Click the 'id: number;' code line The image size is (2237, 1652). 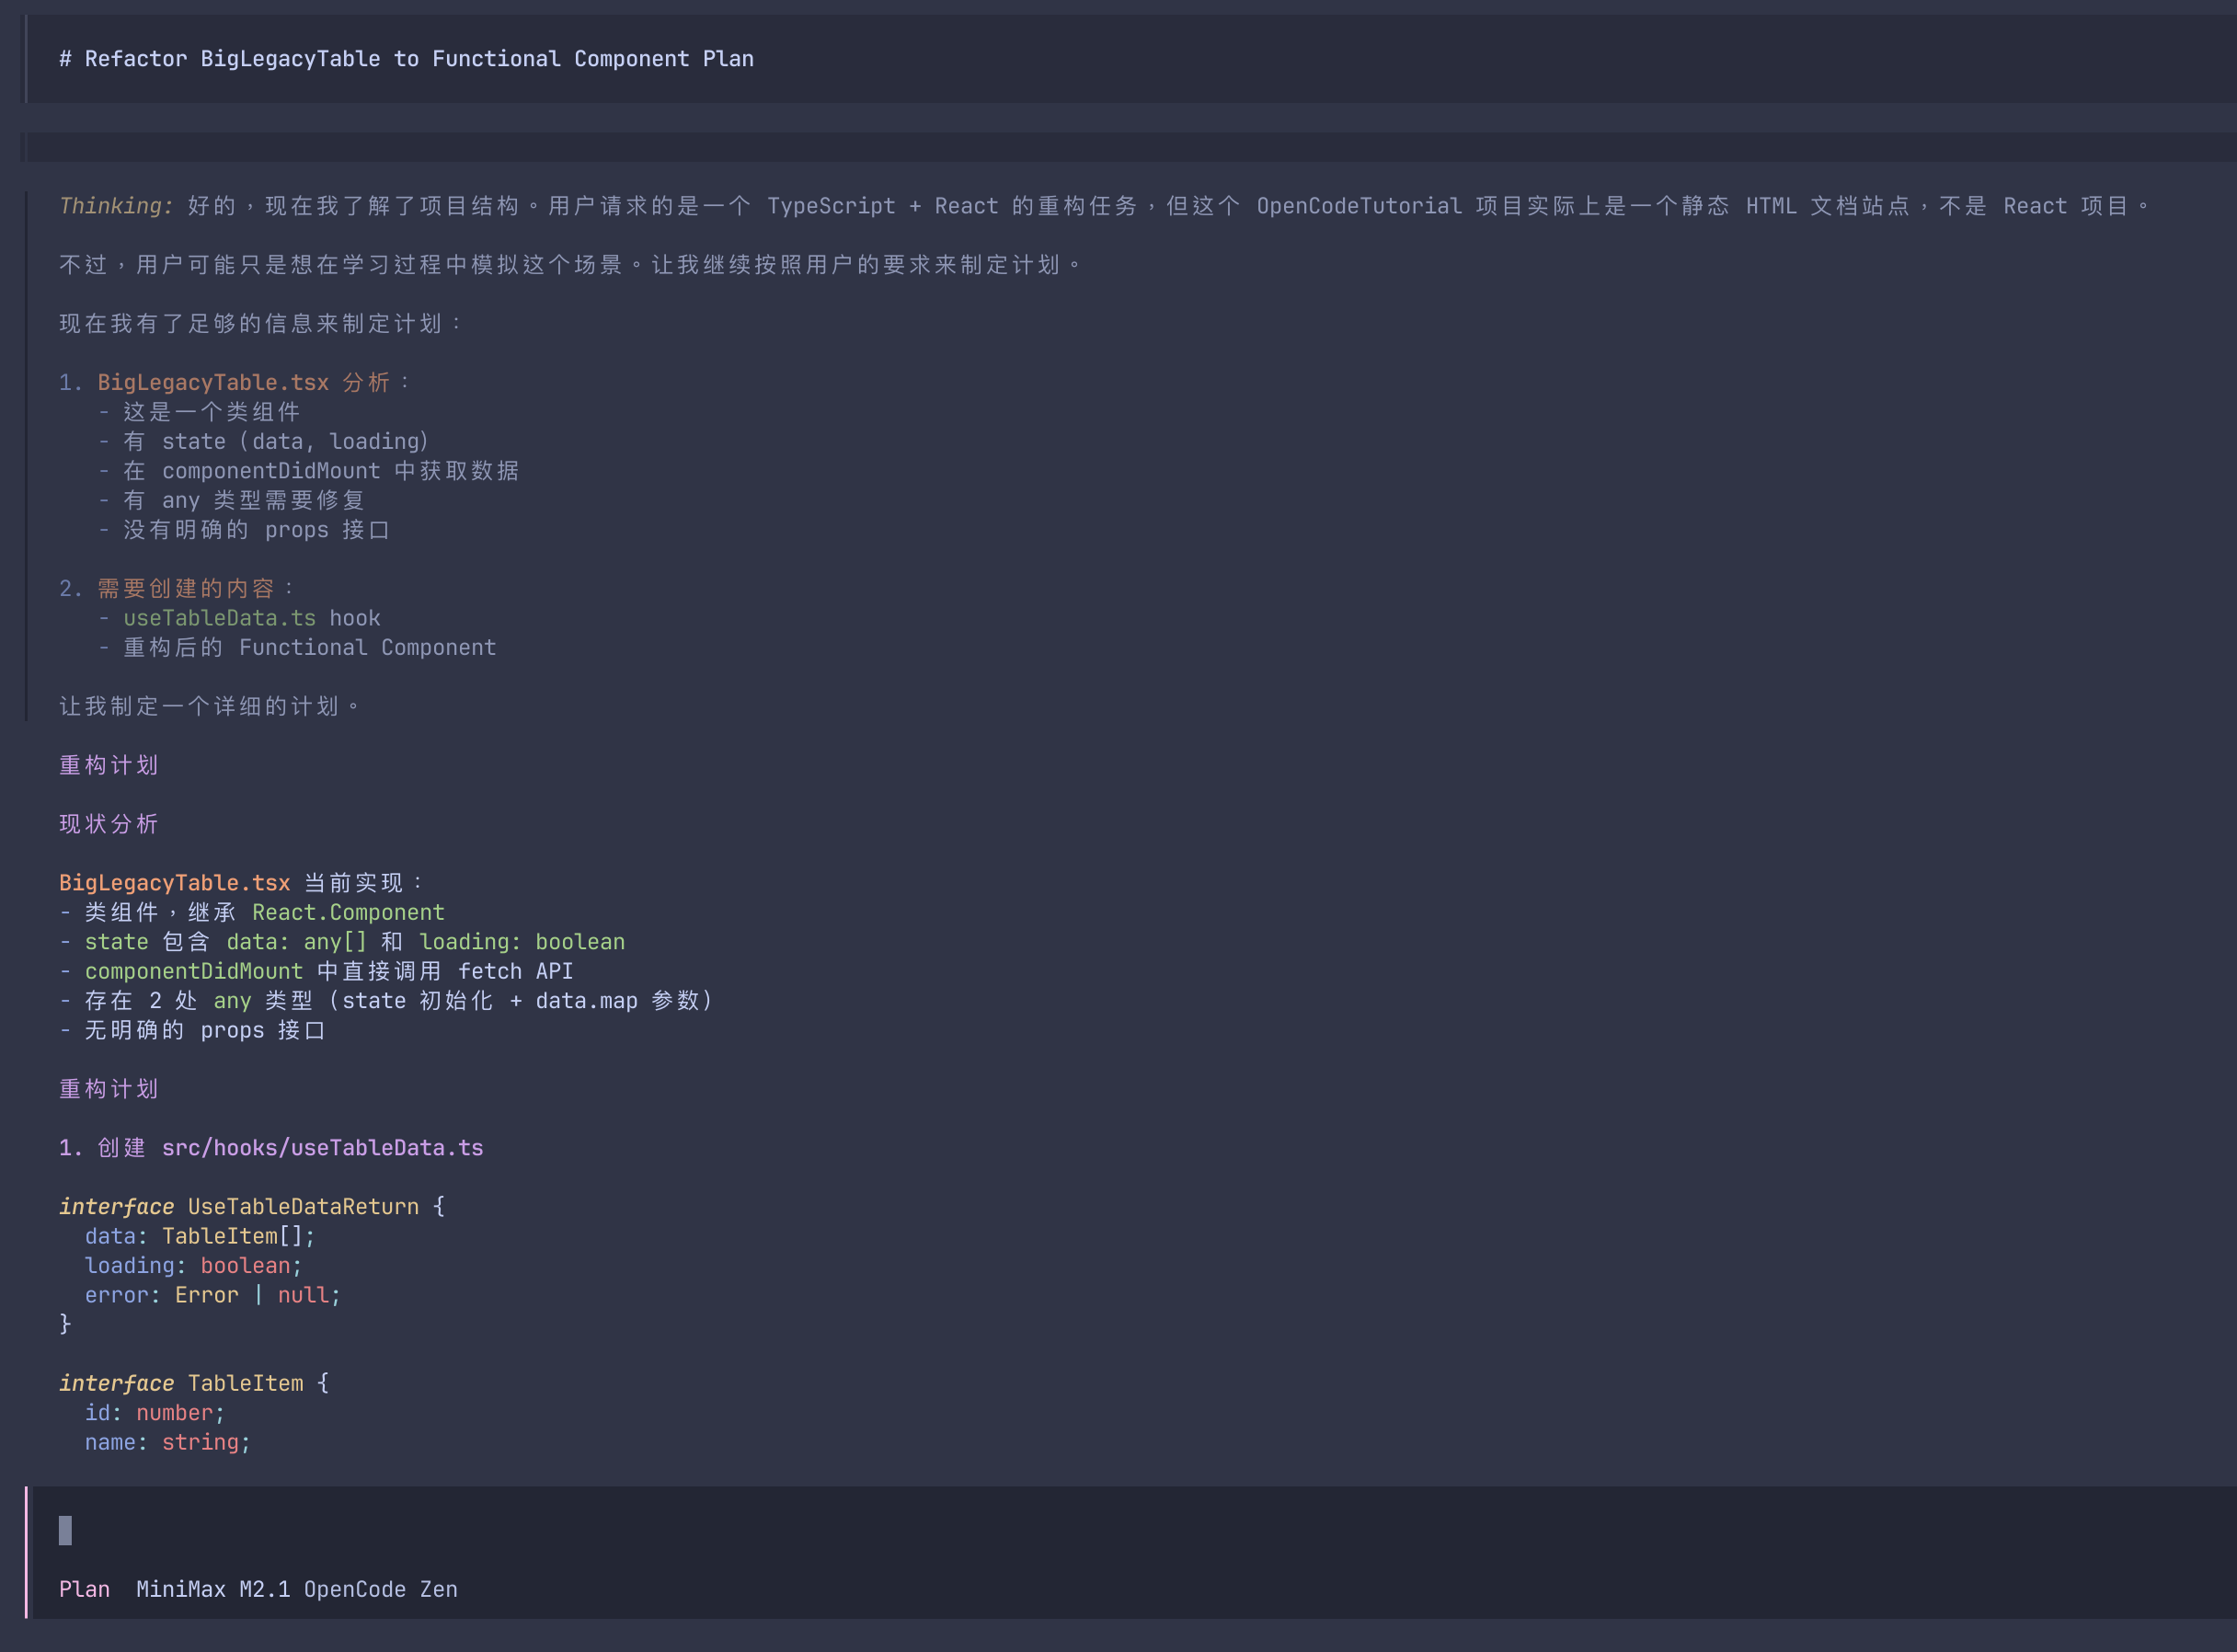[155, 1413]
